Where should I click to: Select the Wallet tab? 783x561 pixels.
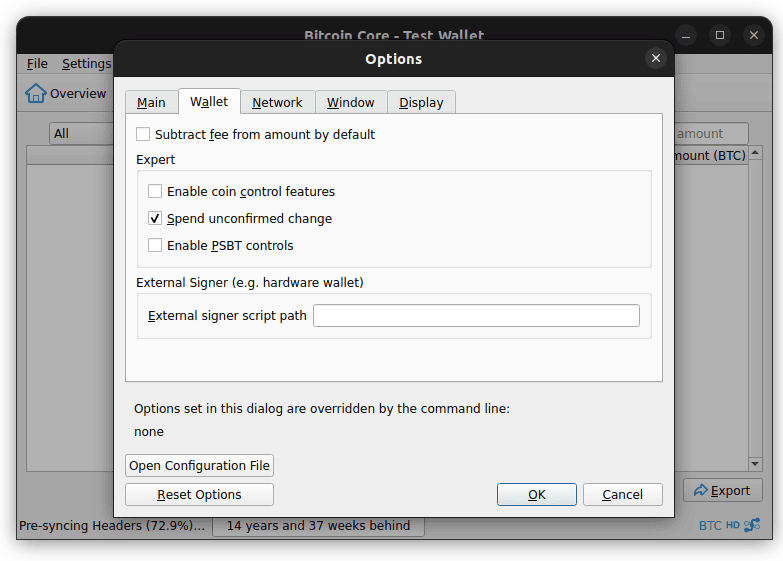tap(209, 101)
